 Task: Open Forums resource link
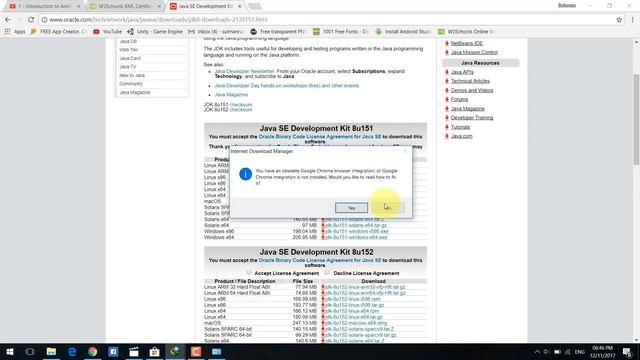(x=459, y=99)
